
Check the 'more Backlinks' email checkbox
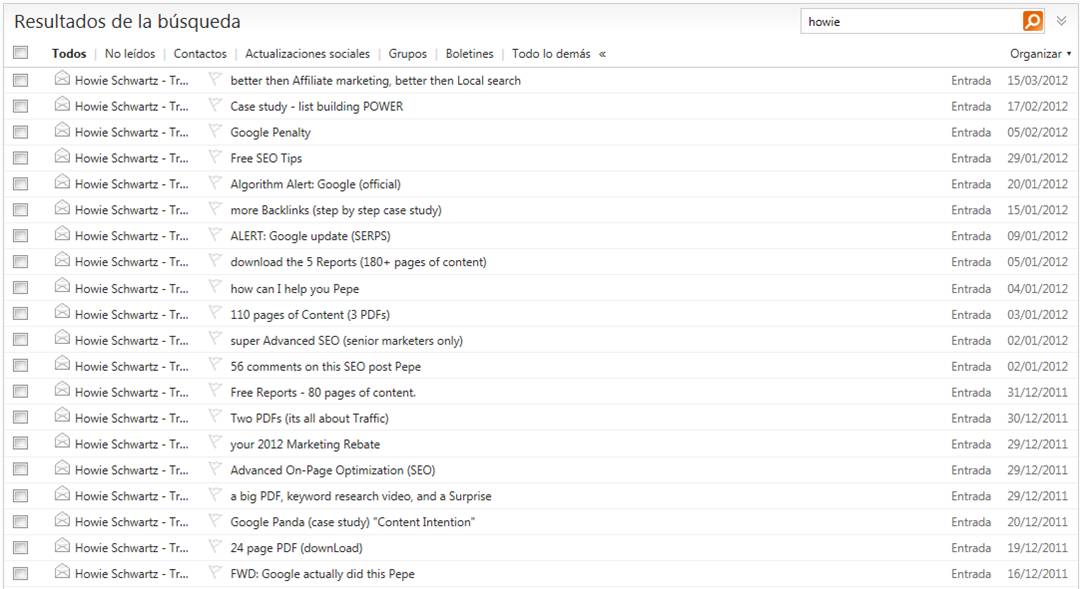[21, 209]
